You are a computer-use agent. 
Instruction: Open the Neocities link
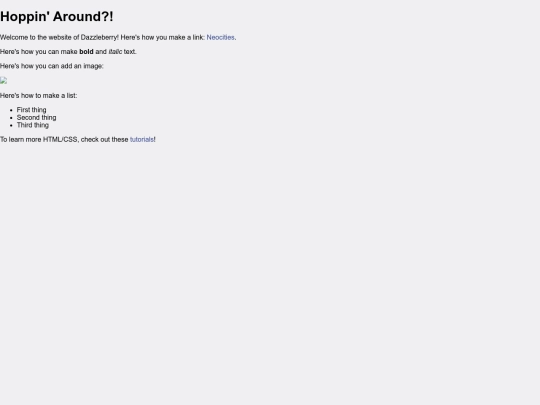(220, 37)
